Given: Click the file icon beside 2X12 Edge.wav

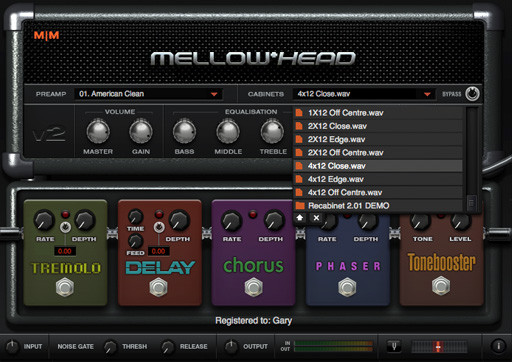Looking at the screenshot, I should [x=299, y=139].
